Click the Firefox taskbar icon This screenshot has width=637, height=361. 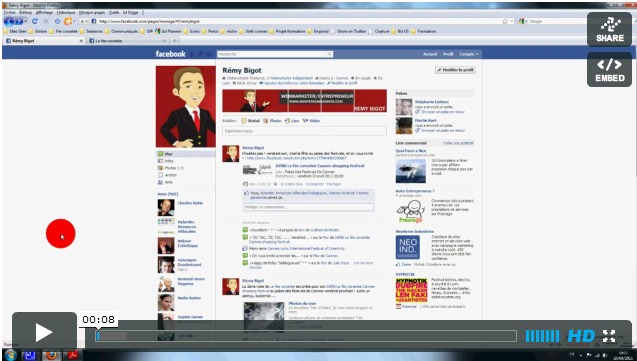51,355
